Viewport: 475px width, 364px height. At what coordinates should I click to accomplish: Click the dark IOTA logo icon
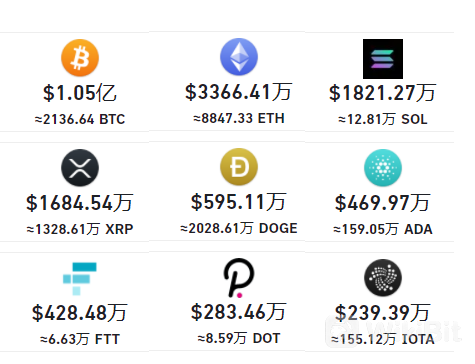(x=383, y=278)
